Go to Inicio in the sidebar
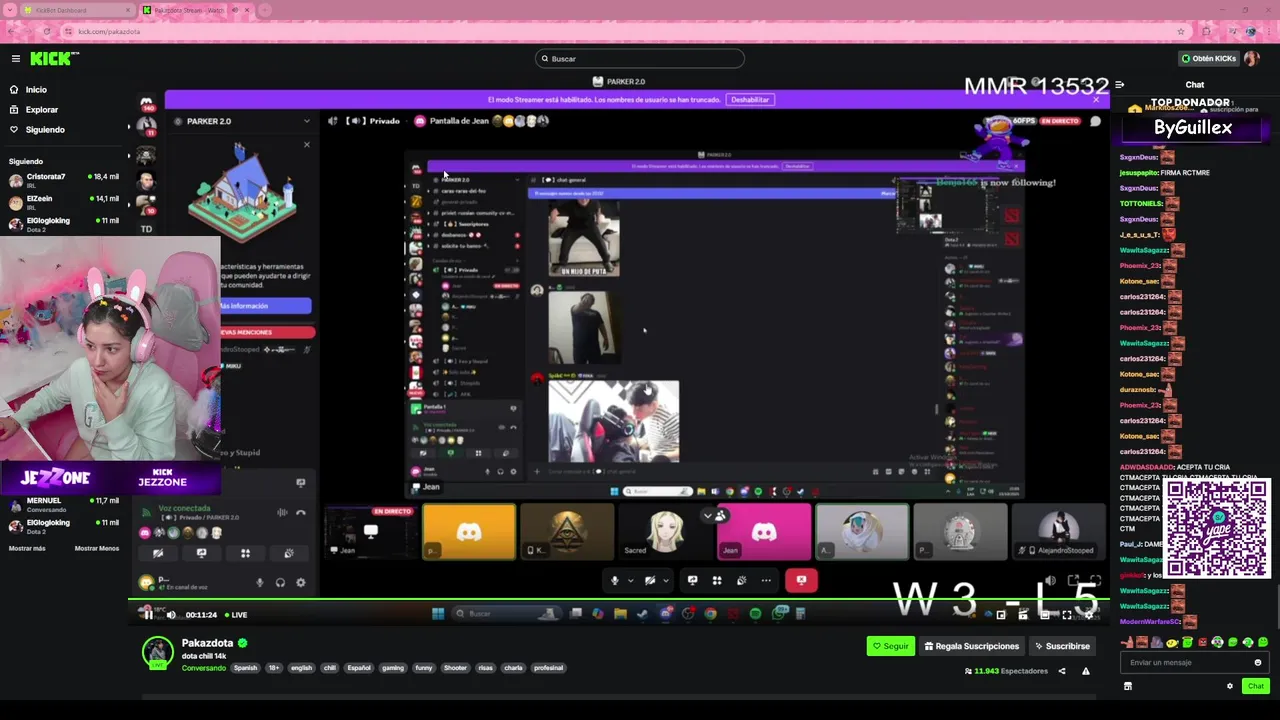The height and width of the screenshot is (720, 1280). (36, 90)
